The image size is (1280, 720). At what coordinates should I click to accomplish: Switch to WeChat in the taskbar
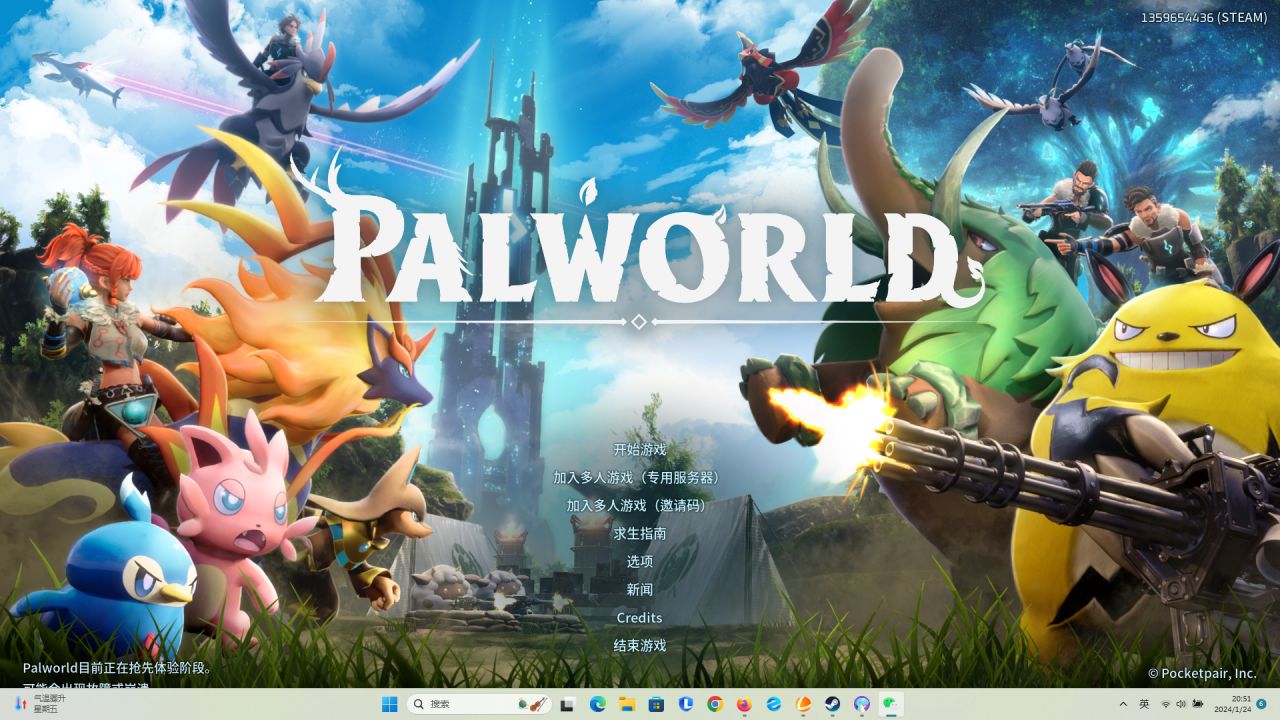click(x=891, y=704)
